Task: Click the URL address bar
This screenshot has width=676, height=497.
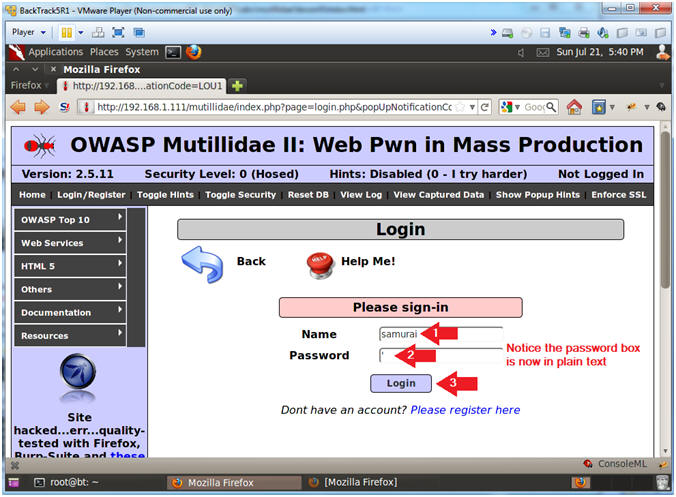Action: click(274, 107)
